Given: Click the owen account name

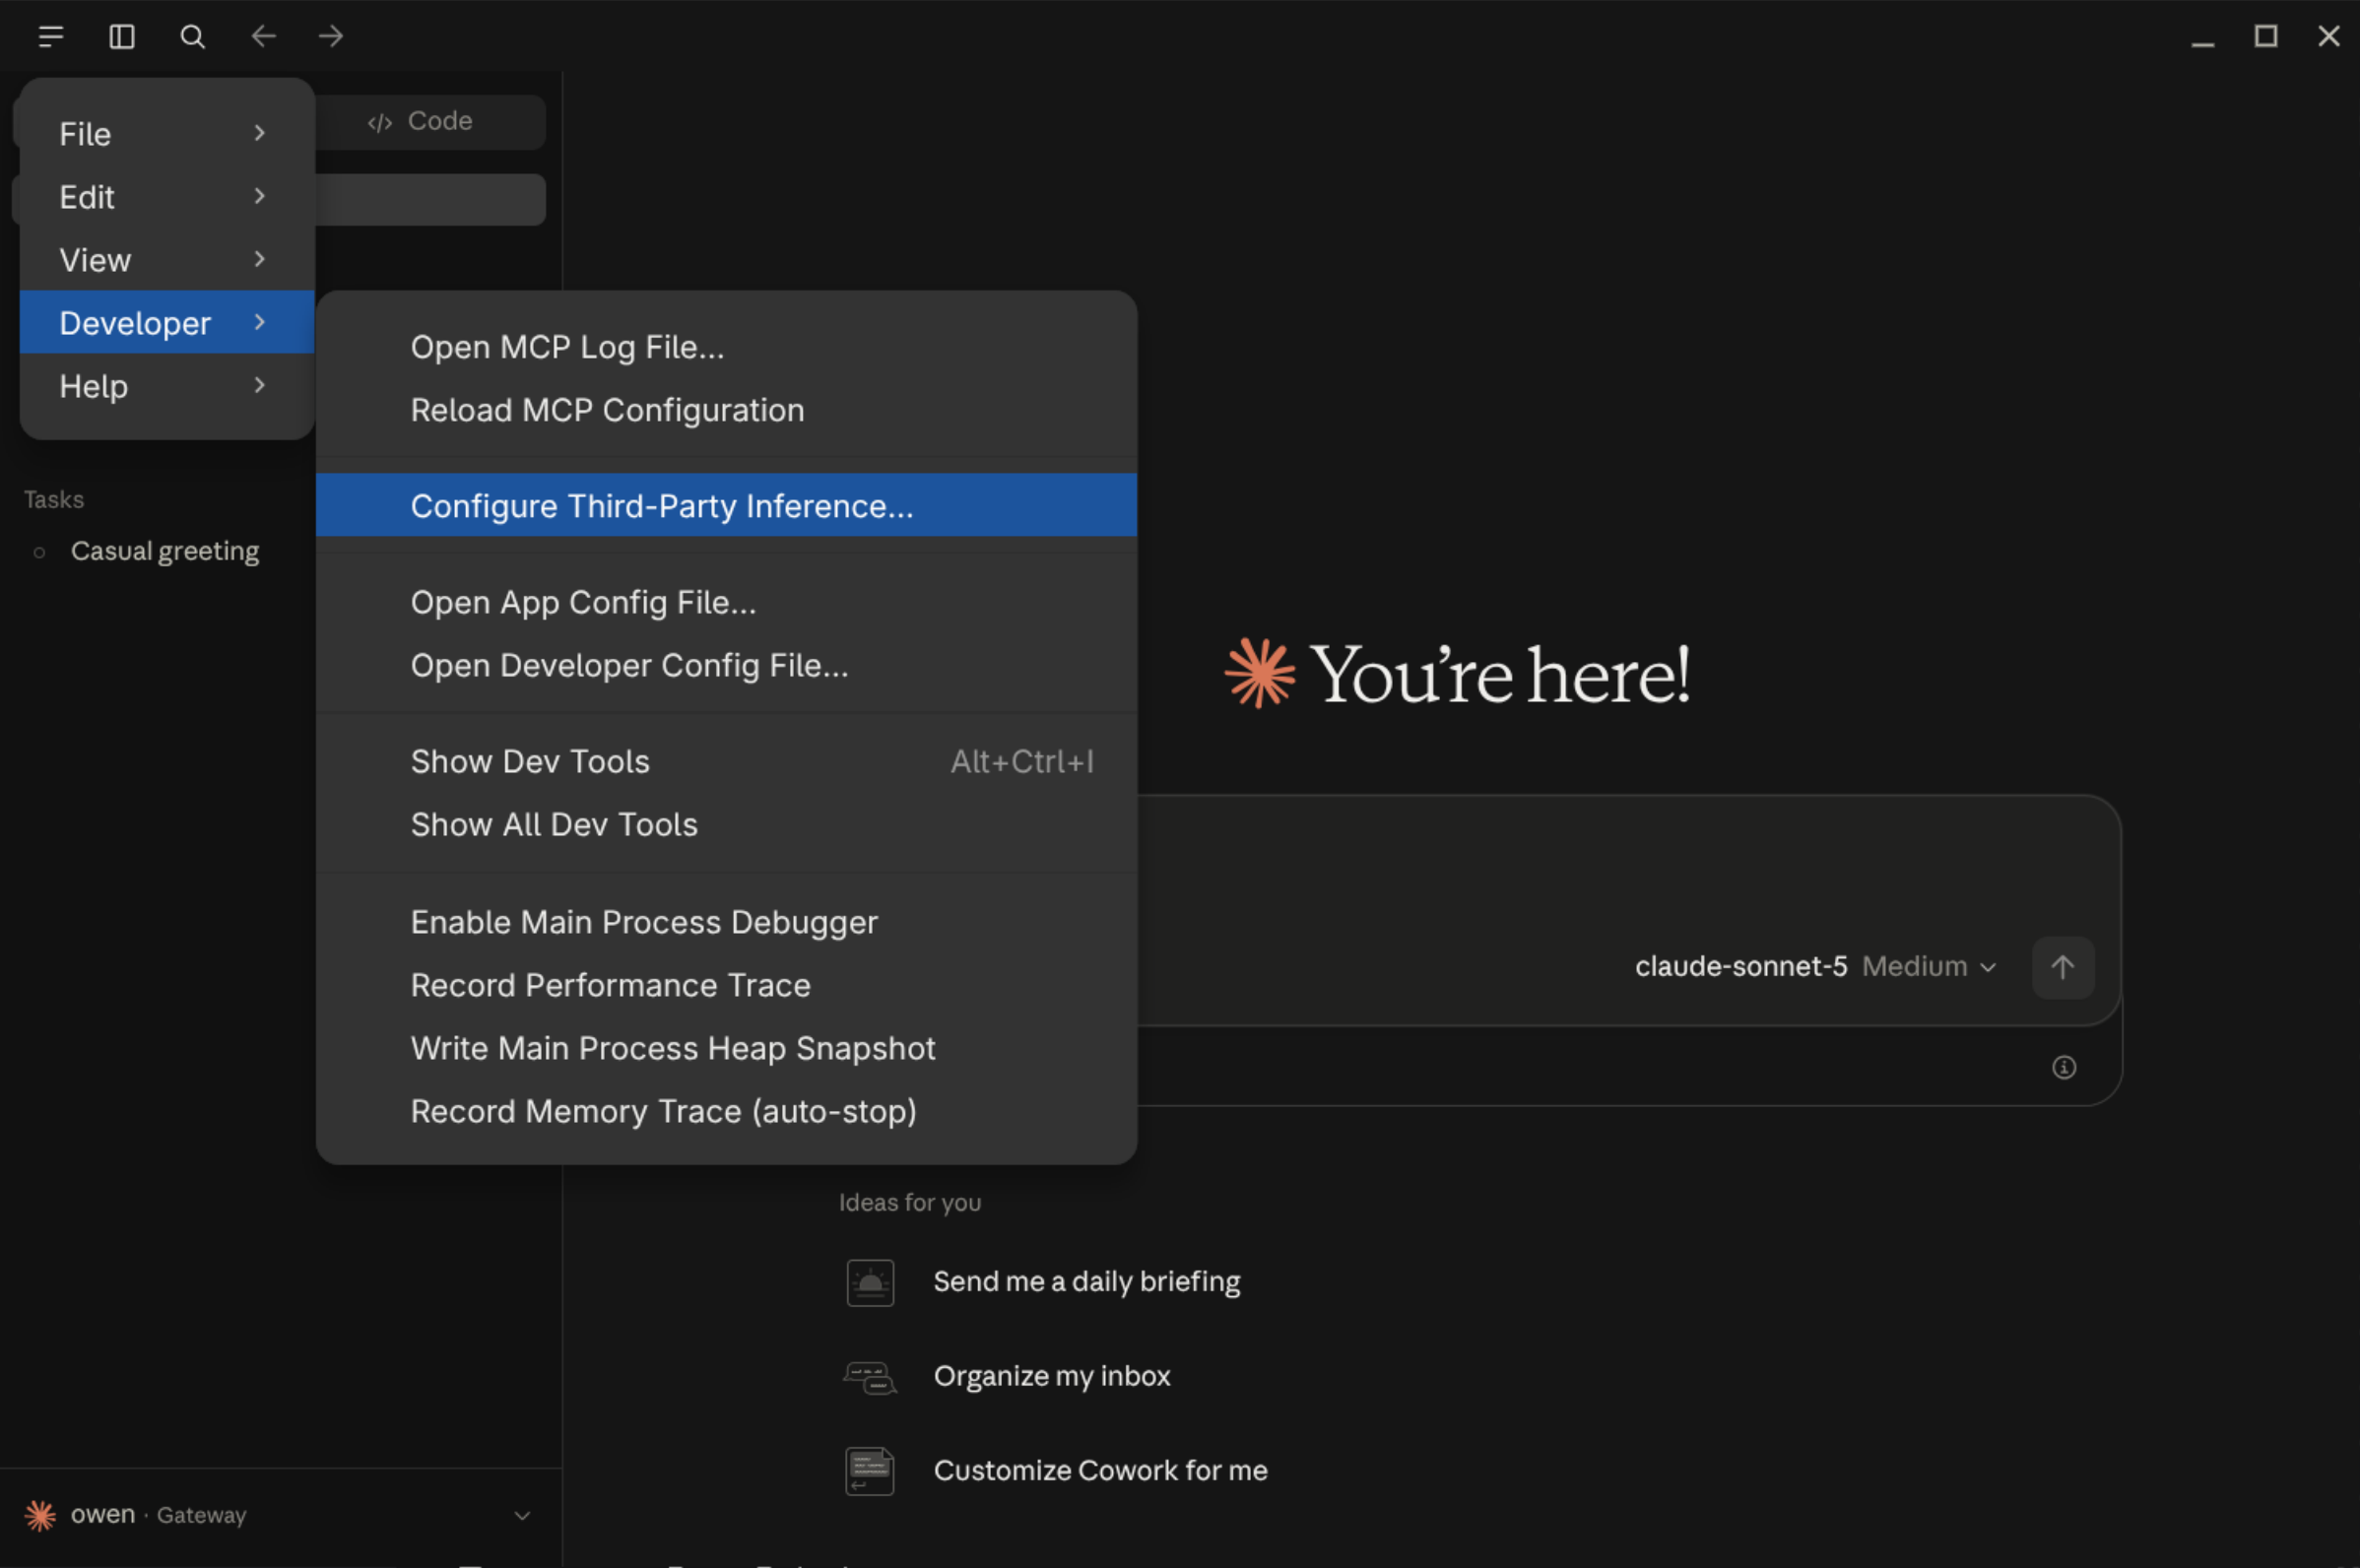Looking at the screenshot, I should 103,1514.
